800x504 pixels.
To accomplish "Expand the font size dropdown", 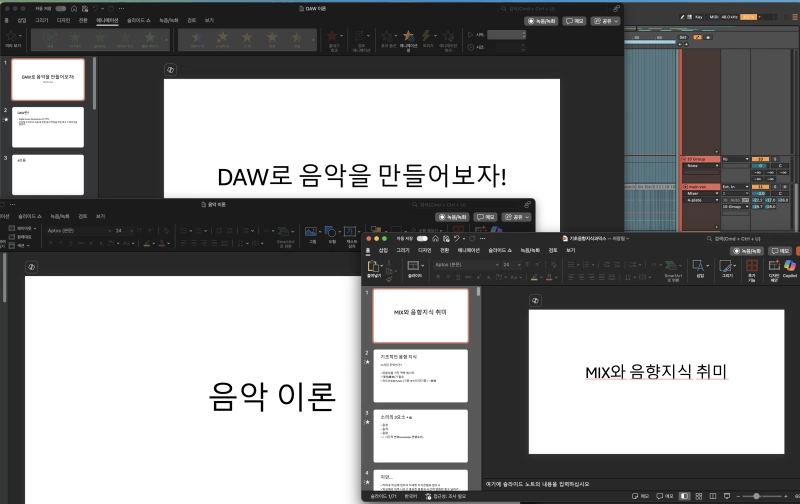I will click(511, 264).
